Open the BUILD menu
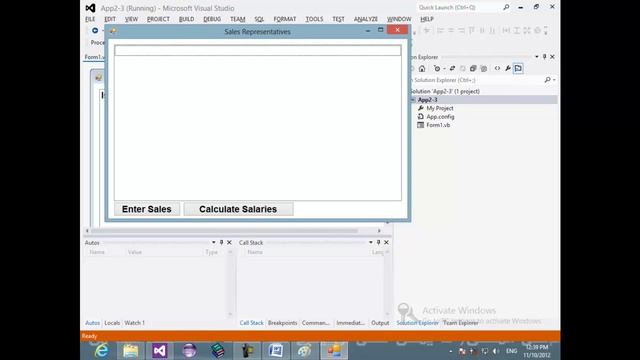Screen dimensions: 640x360 (187, 19)
